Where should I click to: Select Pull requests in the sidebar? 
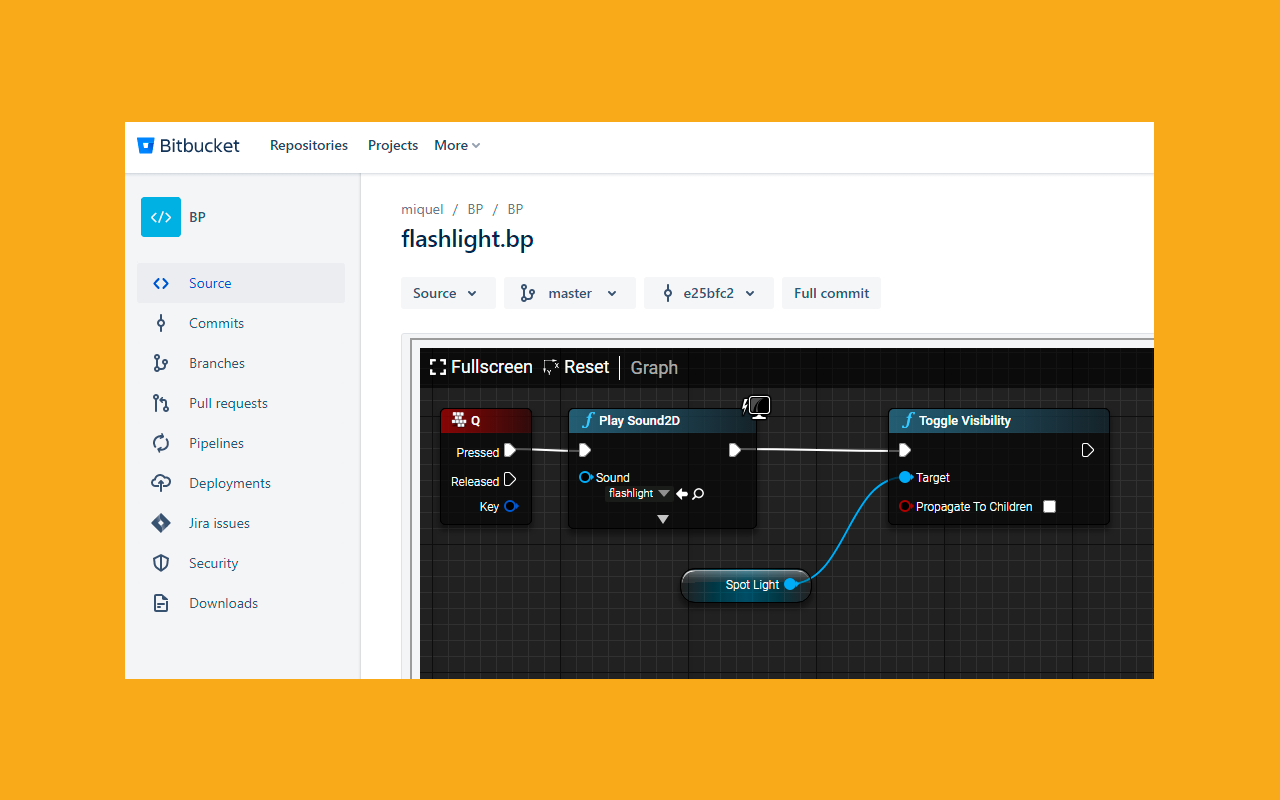pyautogui.click(x=241, y=403)
